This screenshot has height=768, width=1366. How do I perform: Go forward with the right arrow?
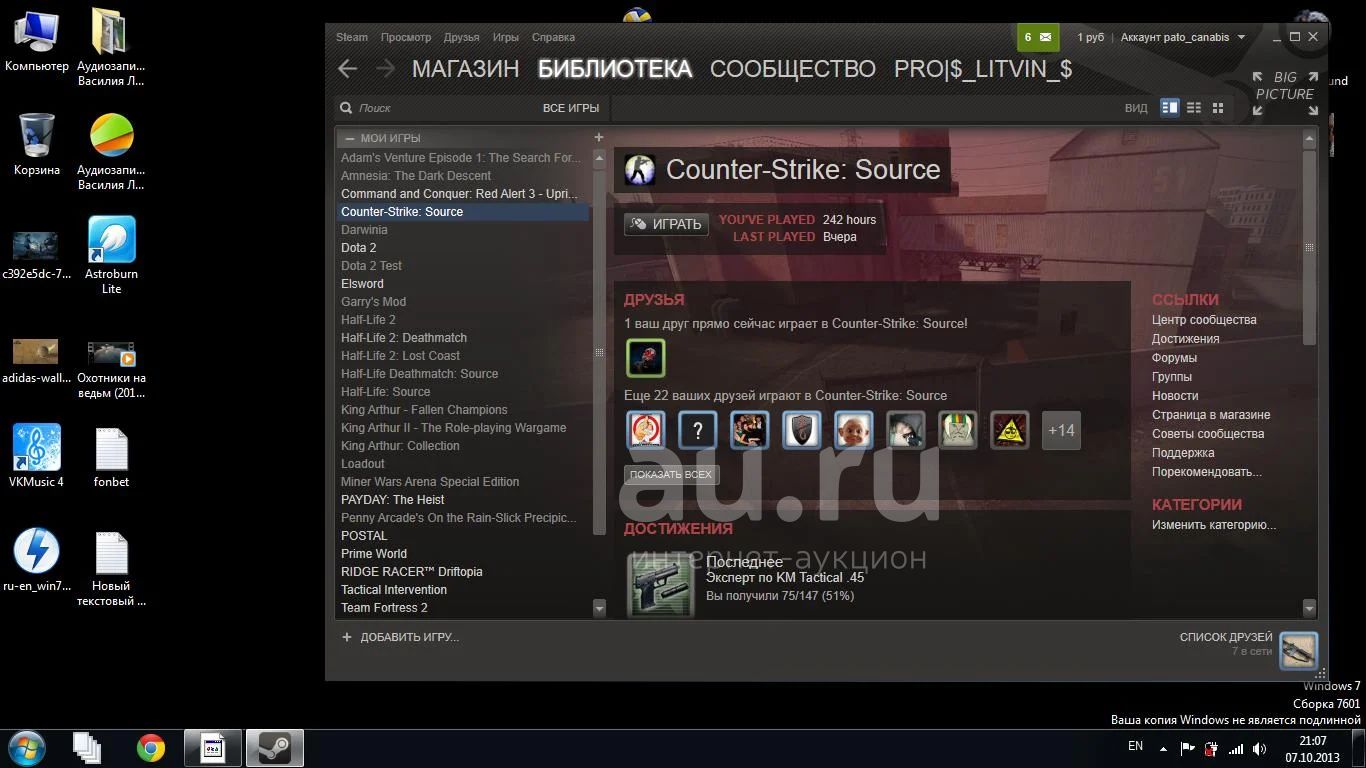385,68
